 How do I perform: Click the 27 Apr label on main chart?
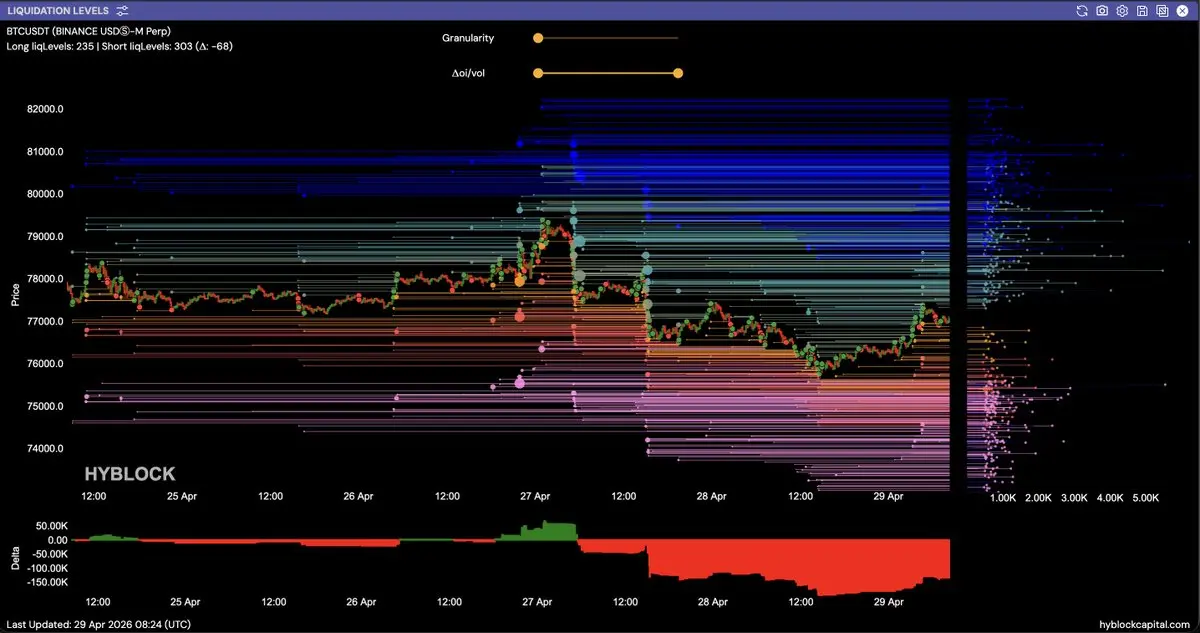point(536,496)
